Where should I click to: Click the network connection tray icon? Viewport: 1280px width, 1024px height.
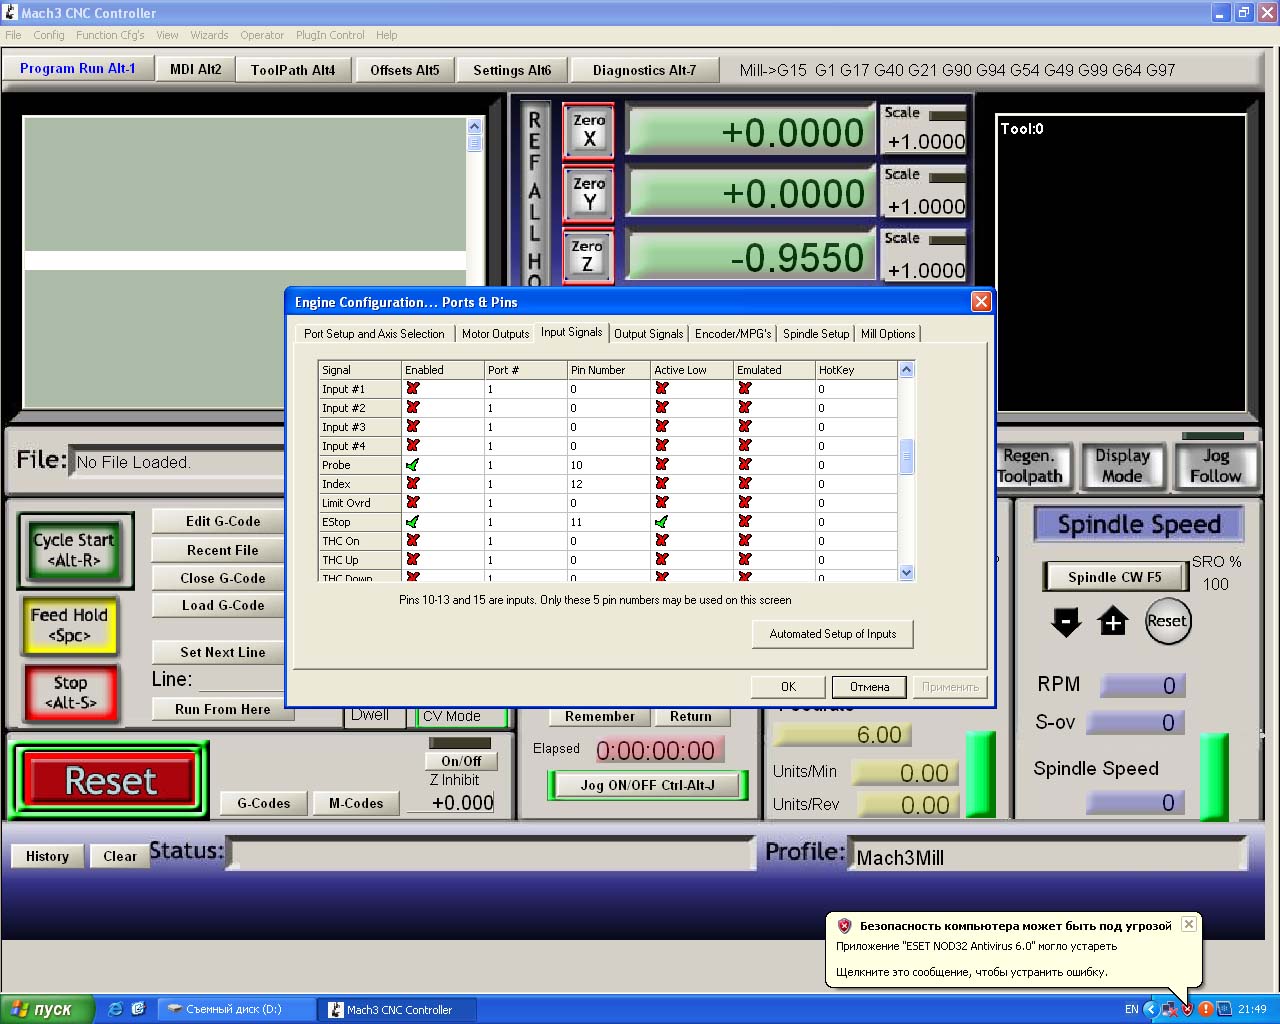1168,1009
